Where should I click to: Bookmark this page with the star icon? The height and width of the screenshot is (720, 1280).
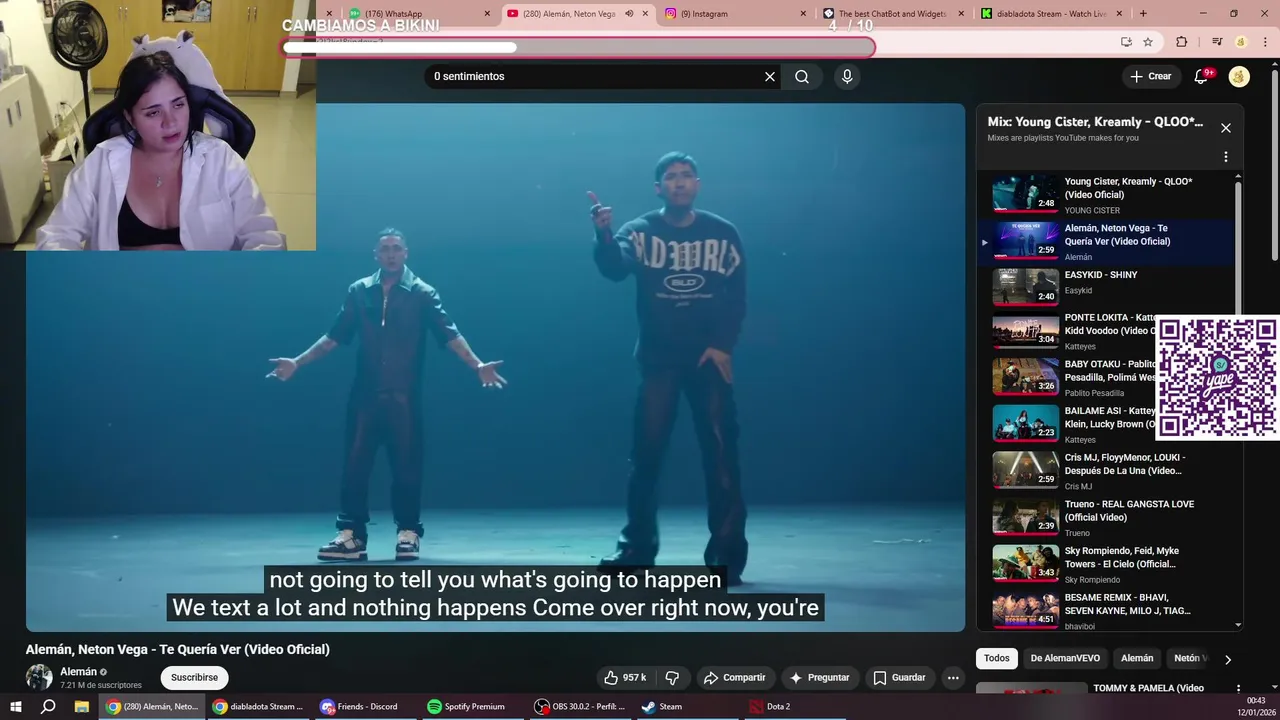1148,42
